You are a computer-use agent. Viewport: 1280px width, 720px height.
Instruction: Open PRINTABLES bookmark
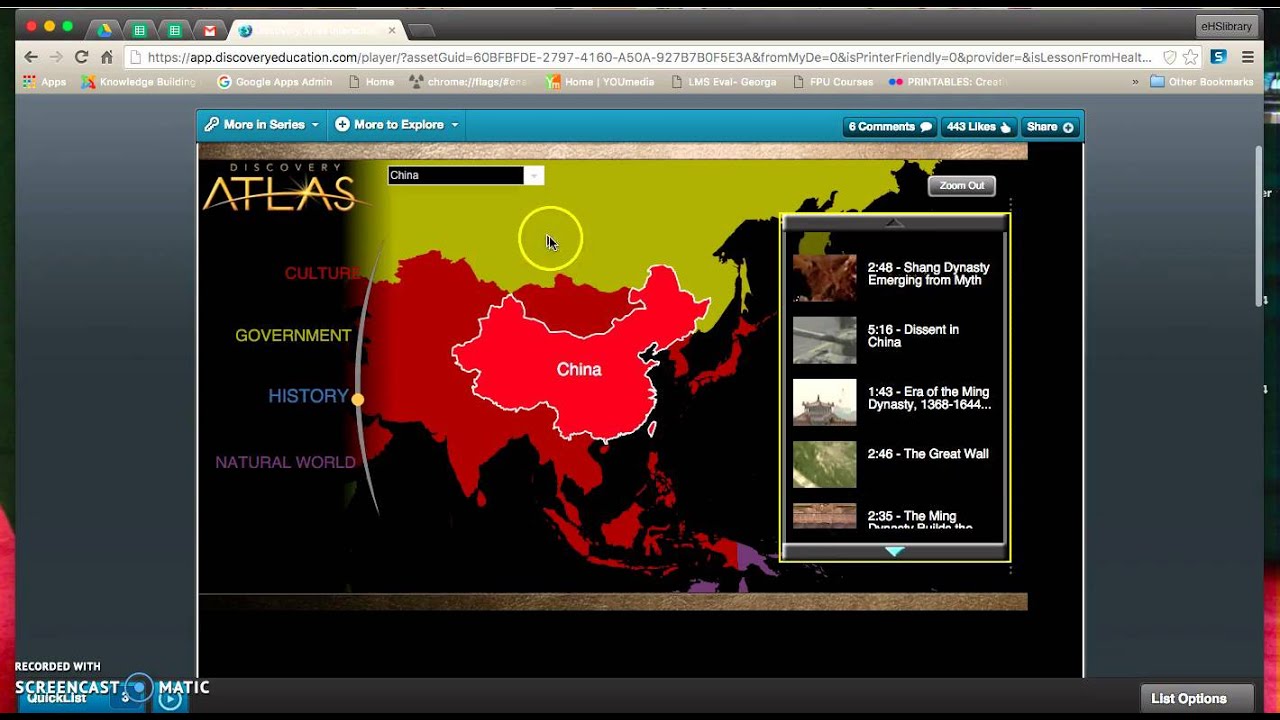(x=945, y=82)
